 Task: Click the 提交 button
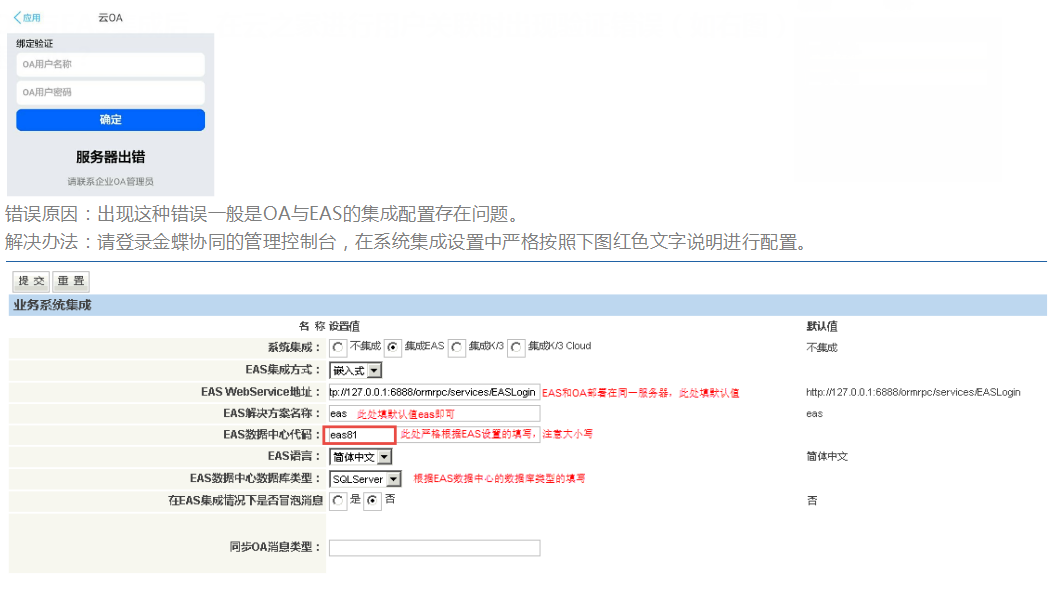[31, 281]
